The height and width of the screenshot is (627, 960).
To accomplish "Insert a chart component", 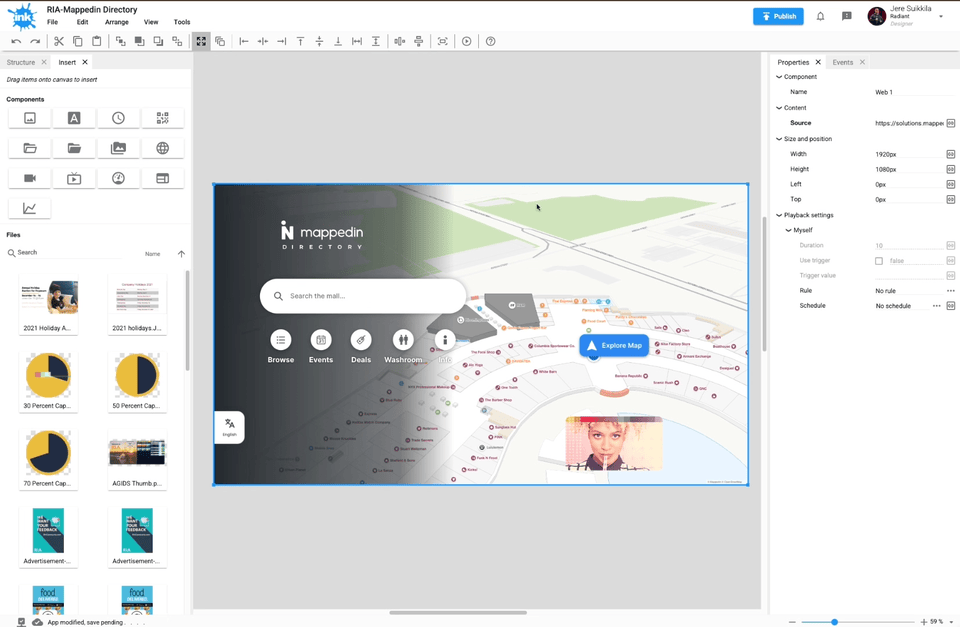I will [30, 209].
